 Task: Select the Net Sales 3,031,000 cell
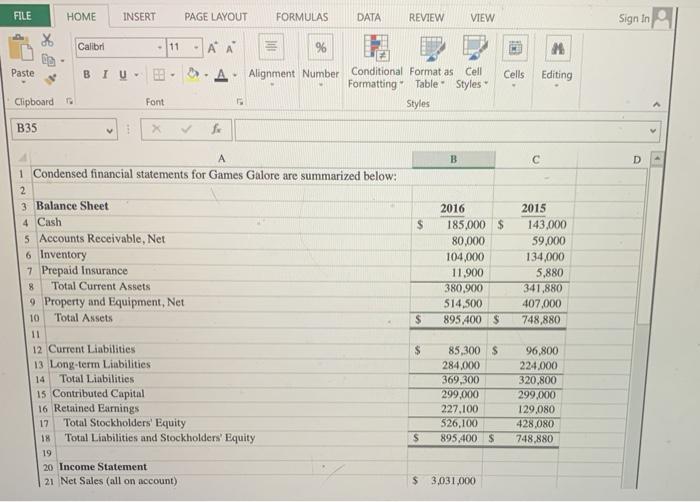[x=445, y=481]
